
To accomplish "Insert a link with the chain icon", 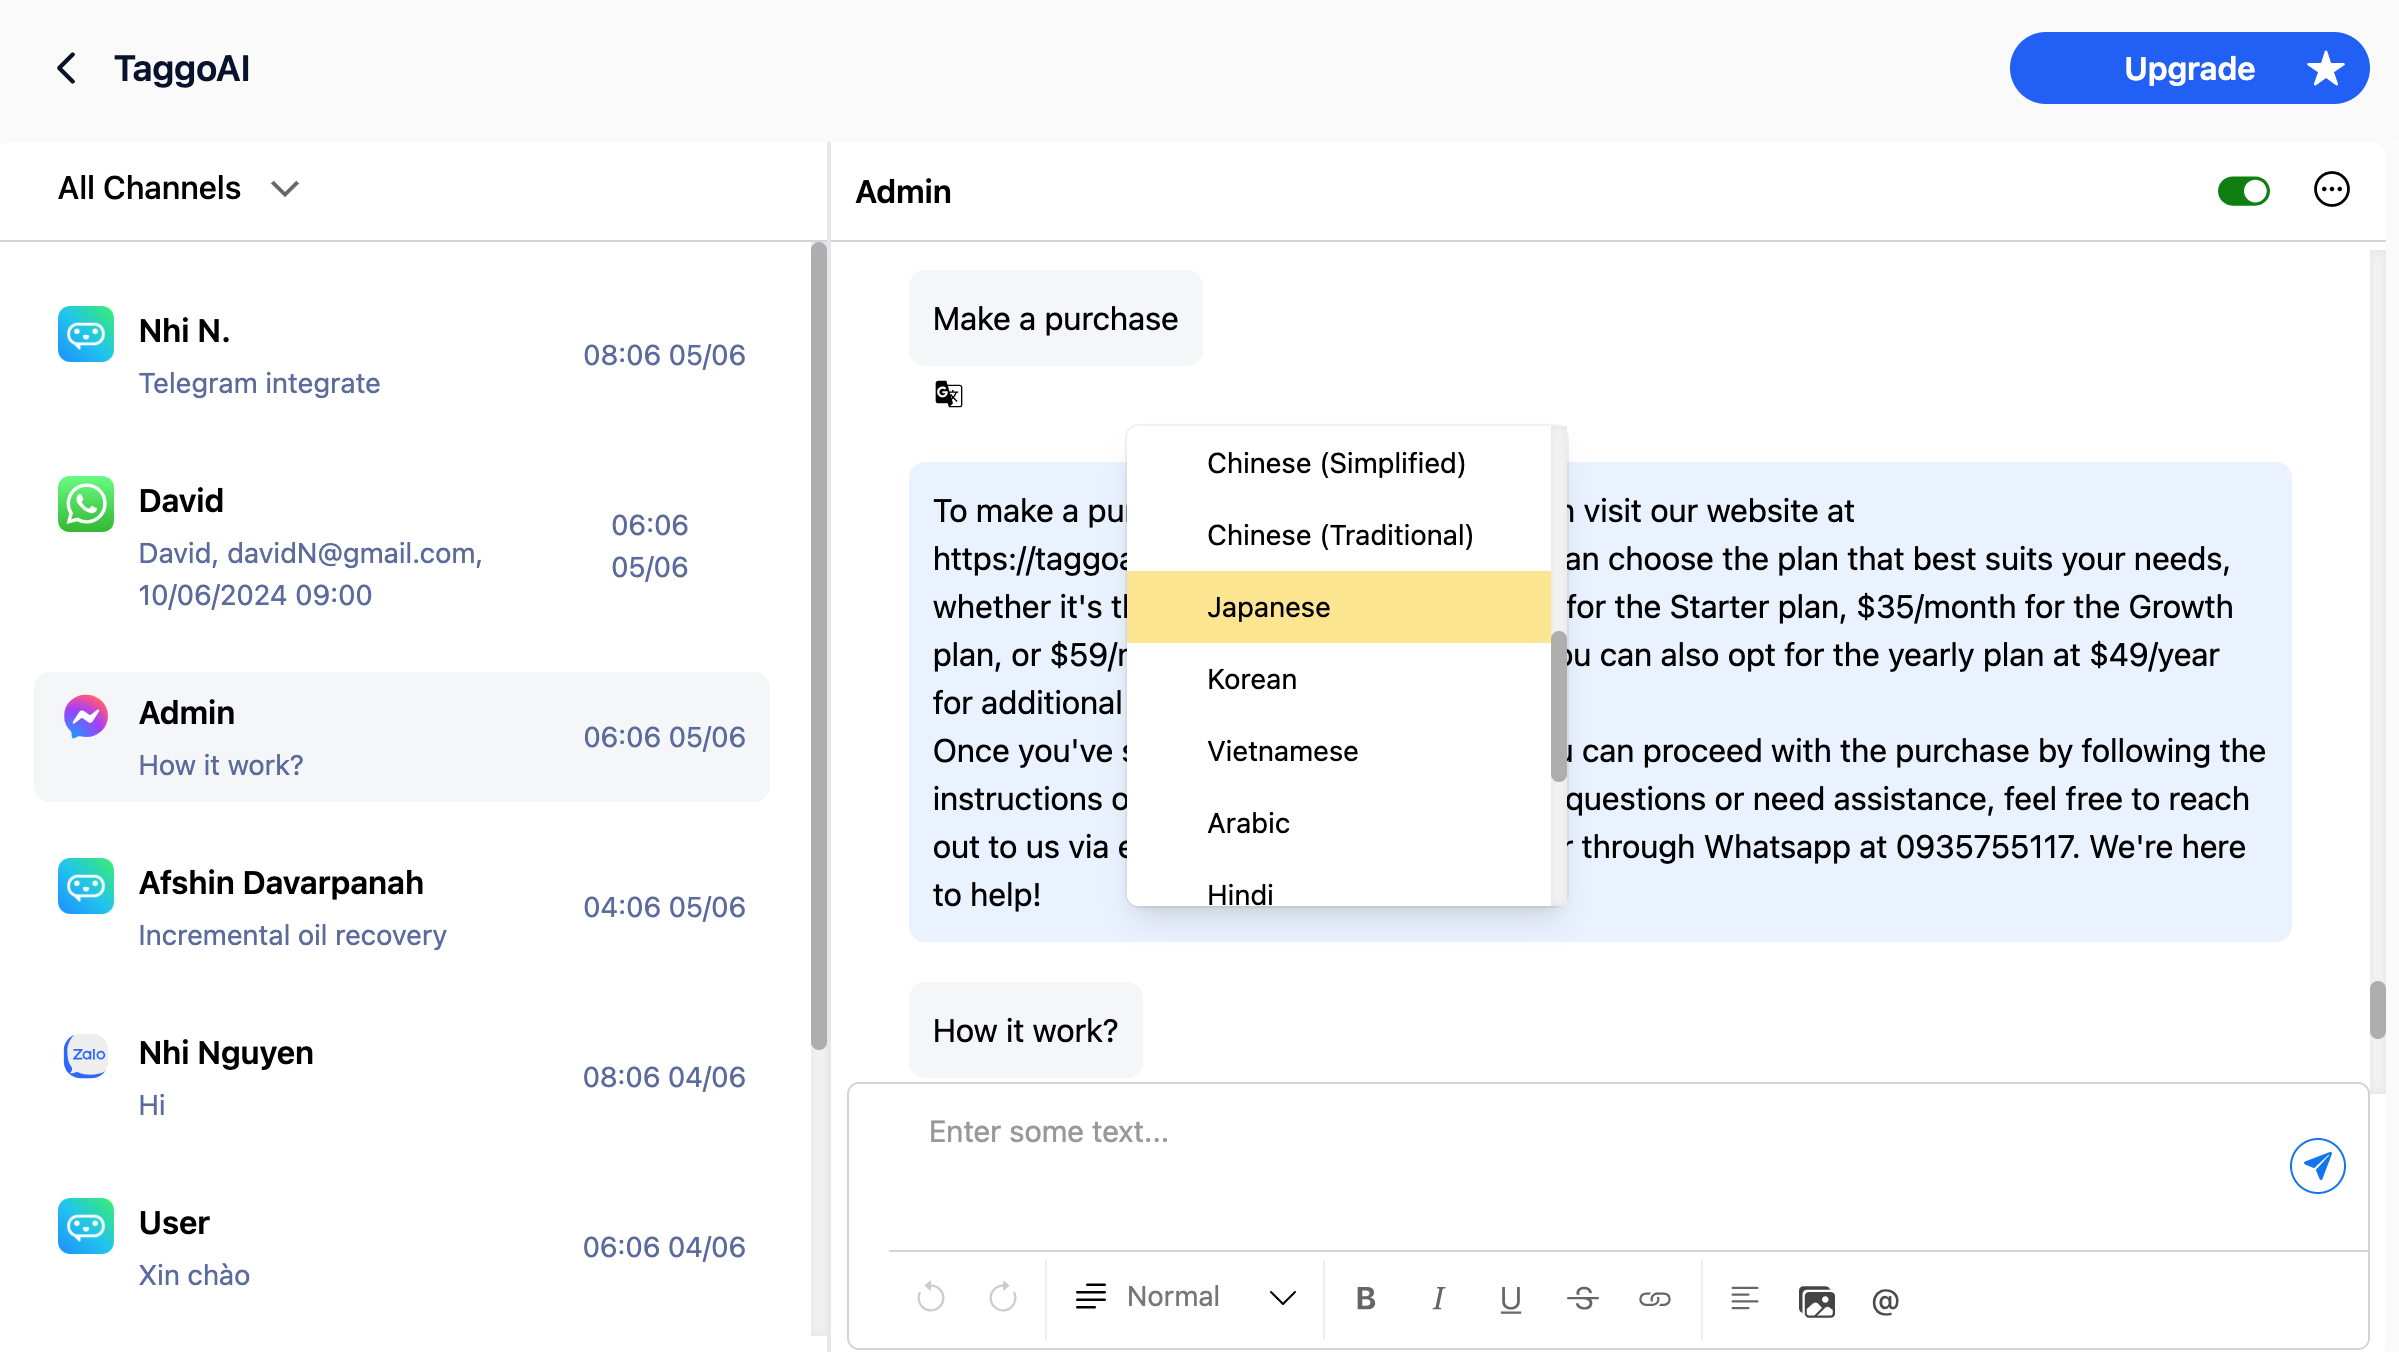I will coord(1654,1299).
